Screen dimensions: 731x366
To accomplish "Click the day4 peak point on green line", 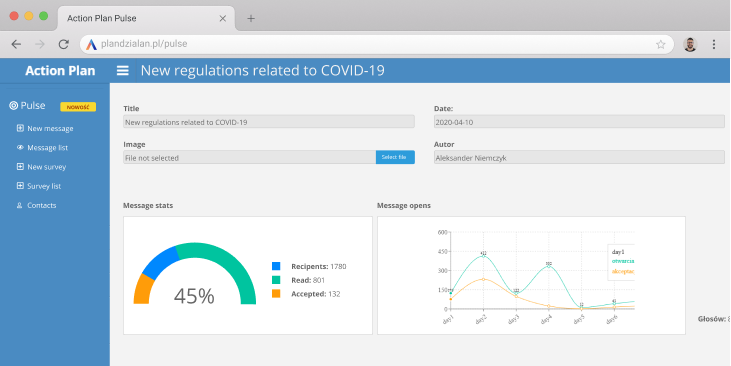I will tap(549, 266).
